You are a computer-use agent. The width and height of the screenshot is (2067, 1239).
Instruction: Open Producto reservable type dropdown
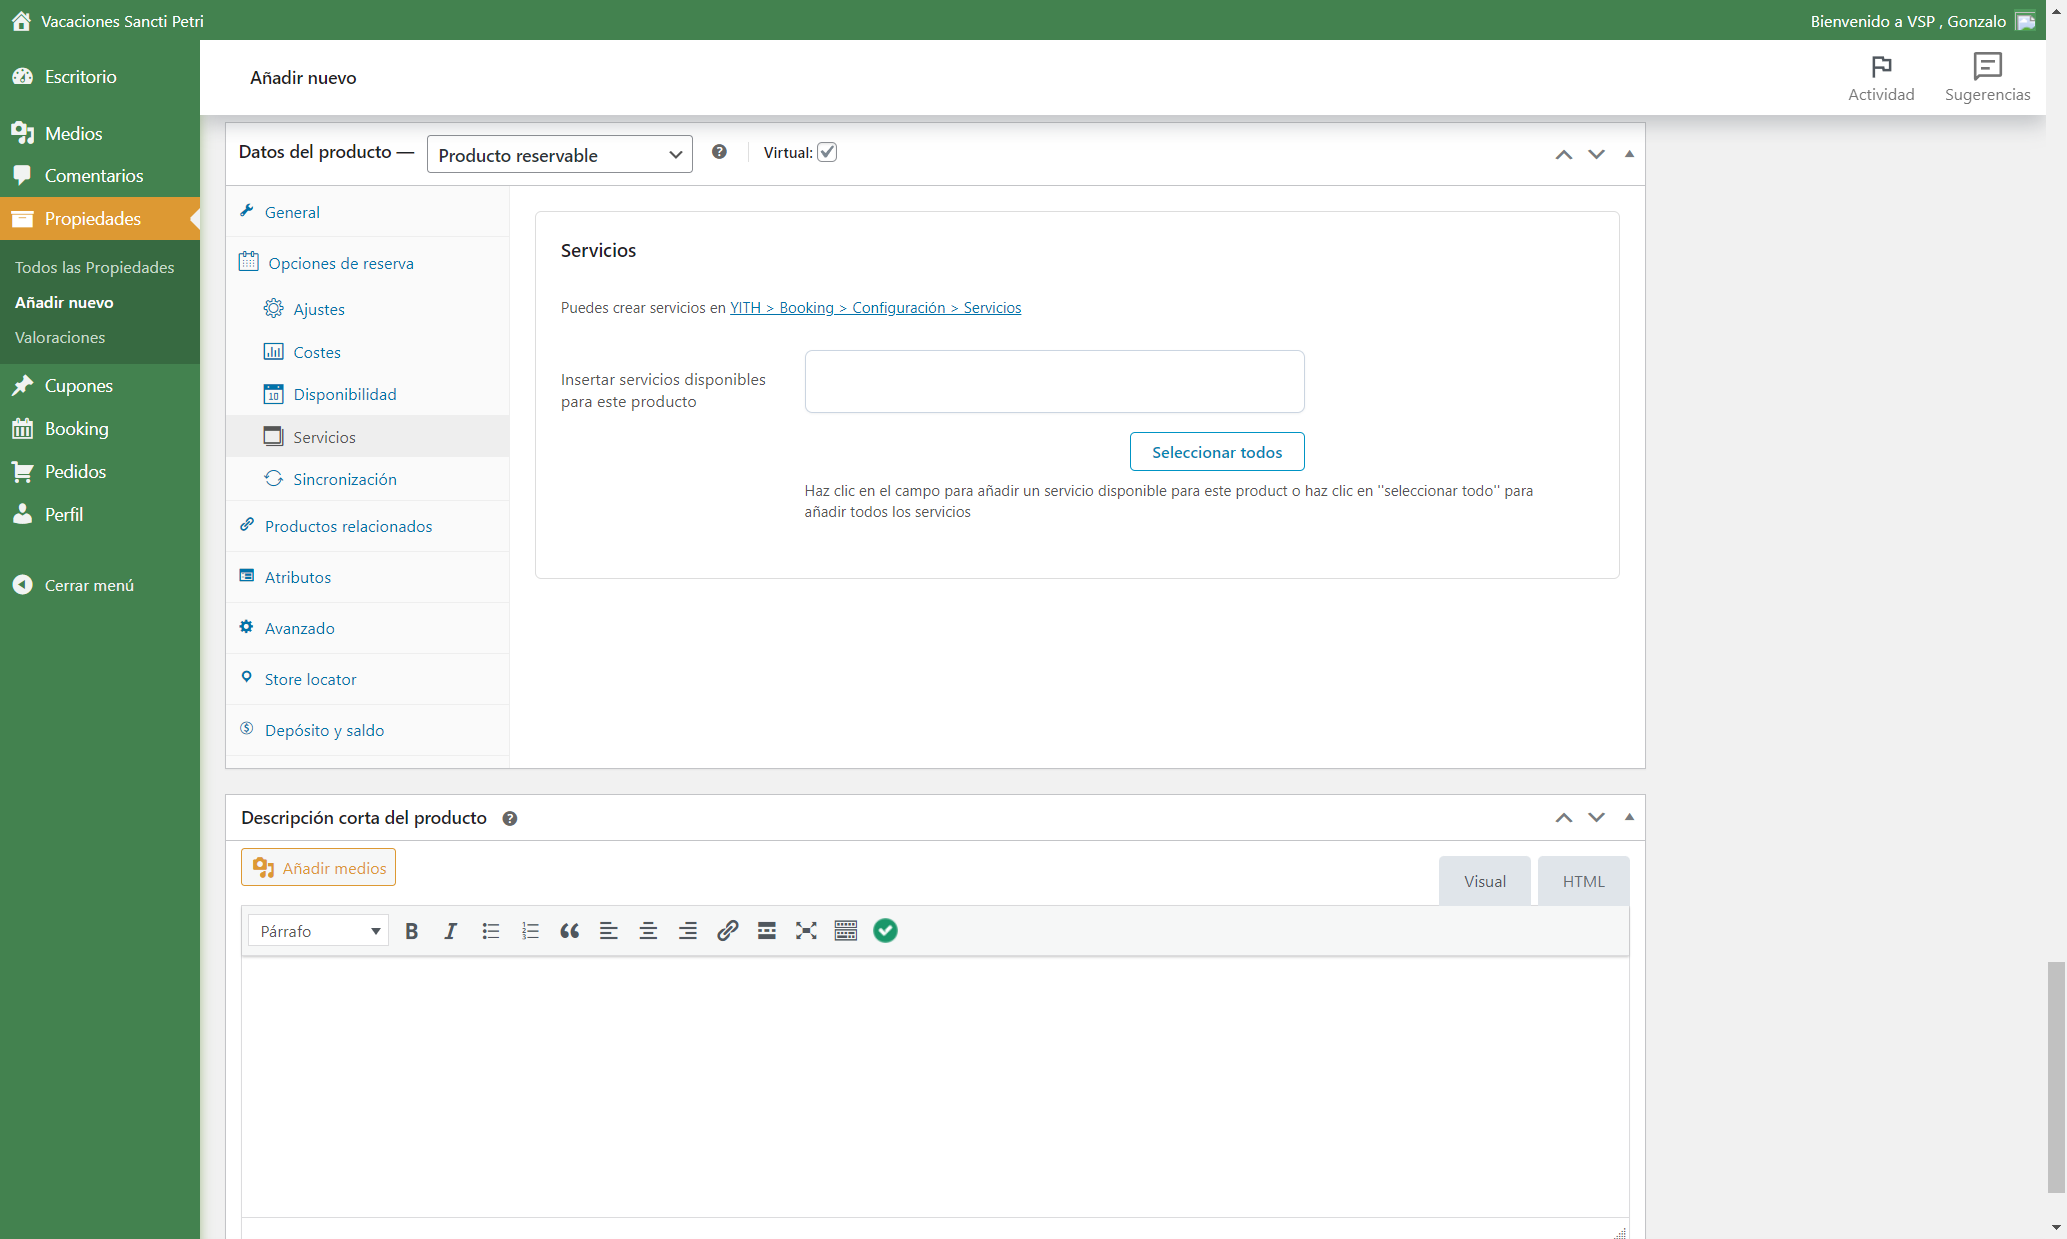(x=559, y=154)
